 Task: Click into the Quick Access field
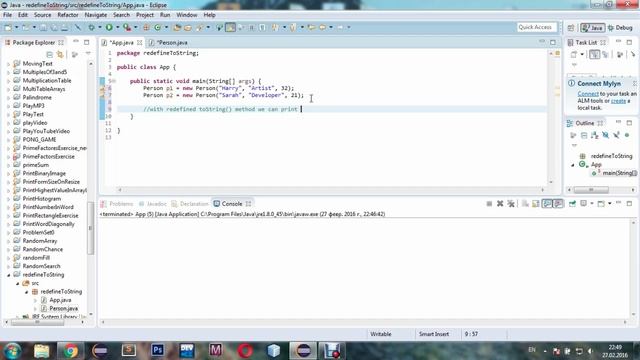pyautogui.click(x=536, y=27)
